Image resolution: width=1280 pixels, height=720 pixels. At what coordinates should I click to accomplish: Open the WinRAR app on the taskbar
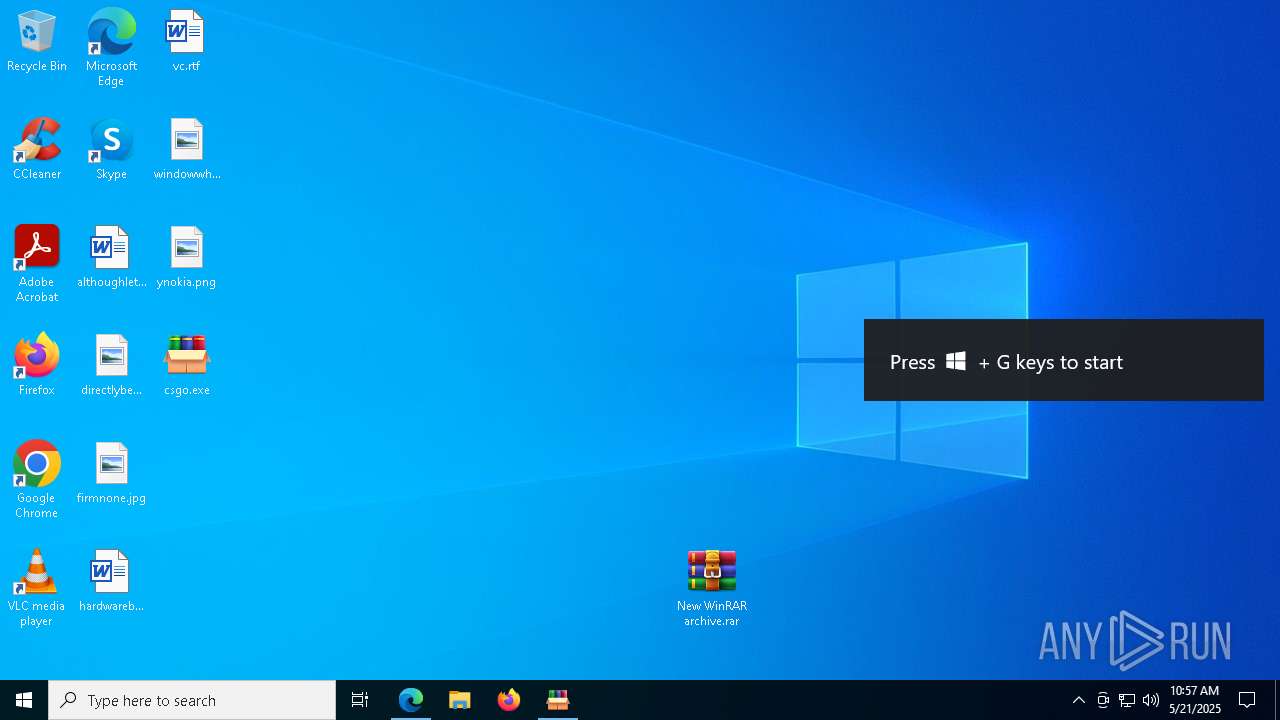pos(558,700)
